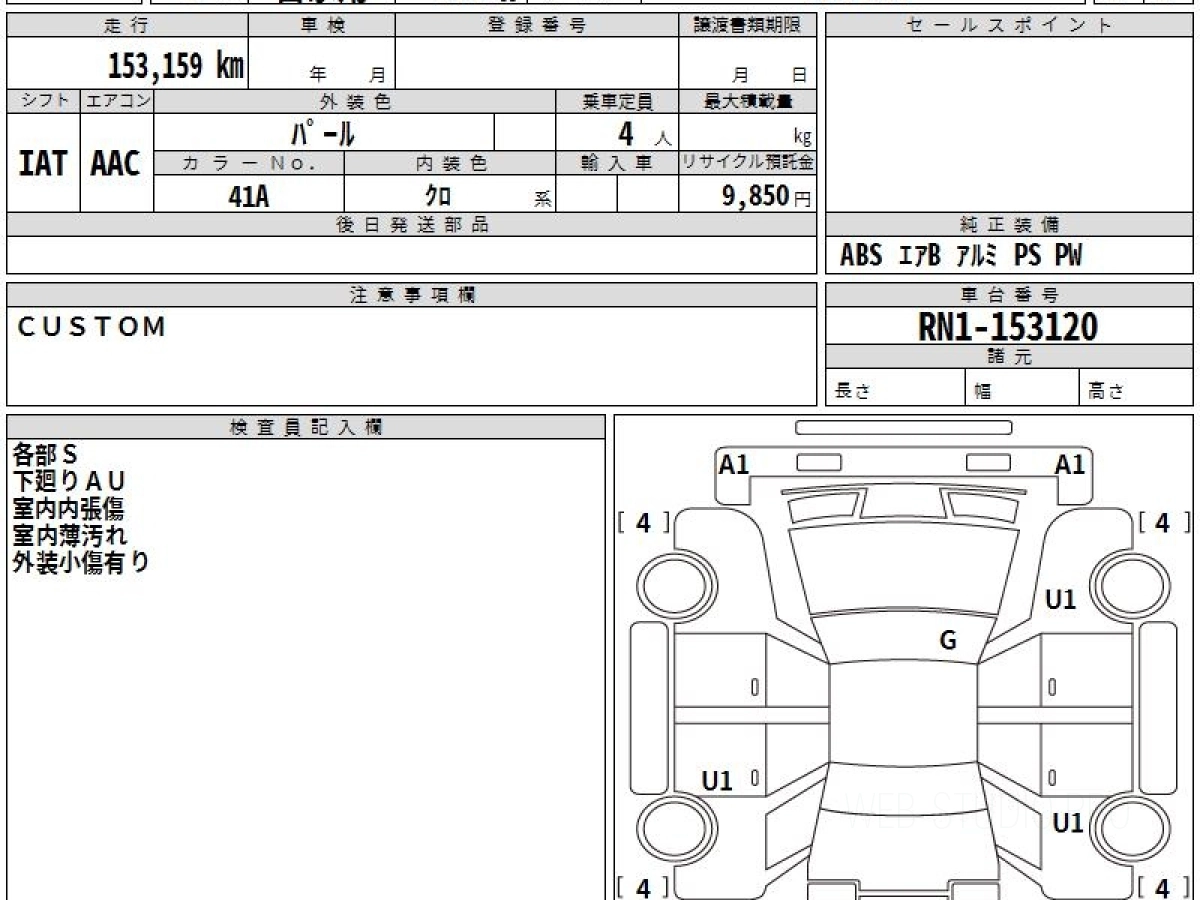The width and height of the screenshot is (1200, 900).
Task: Click the AAC air conditioner cell
Action: coord(116,163)
